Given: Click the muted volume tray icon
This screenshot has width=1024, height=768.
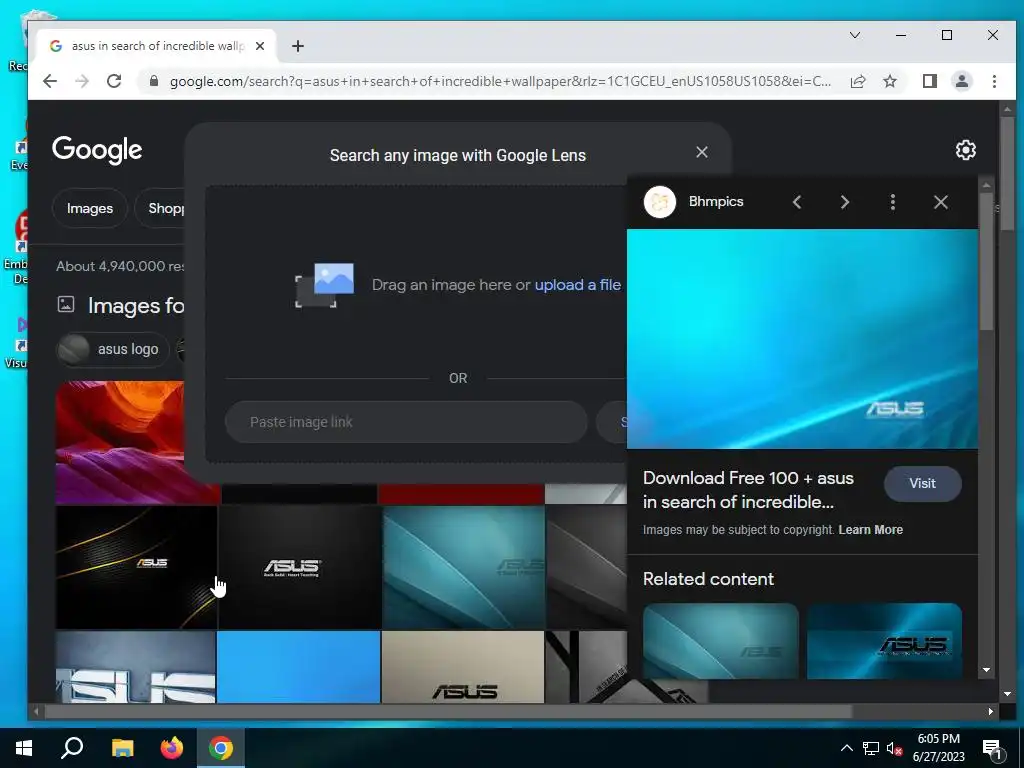Looking at the screenshot, I should tap(895, 748).
